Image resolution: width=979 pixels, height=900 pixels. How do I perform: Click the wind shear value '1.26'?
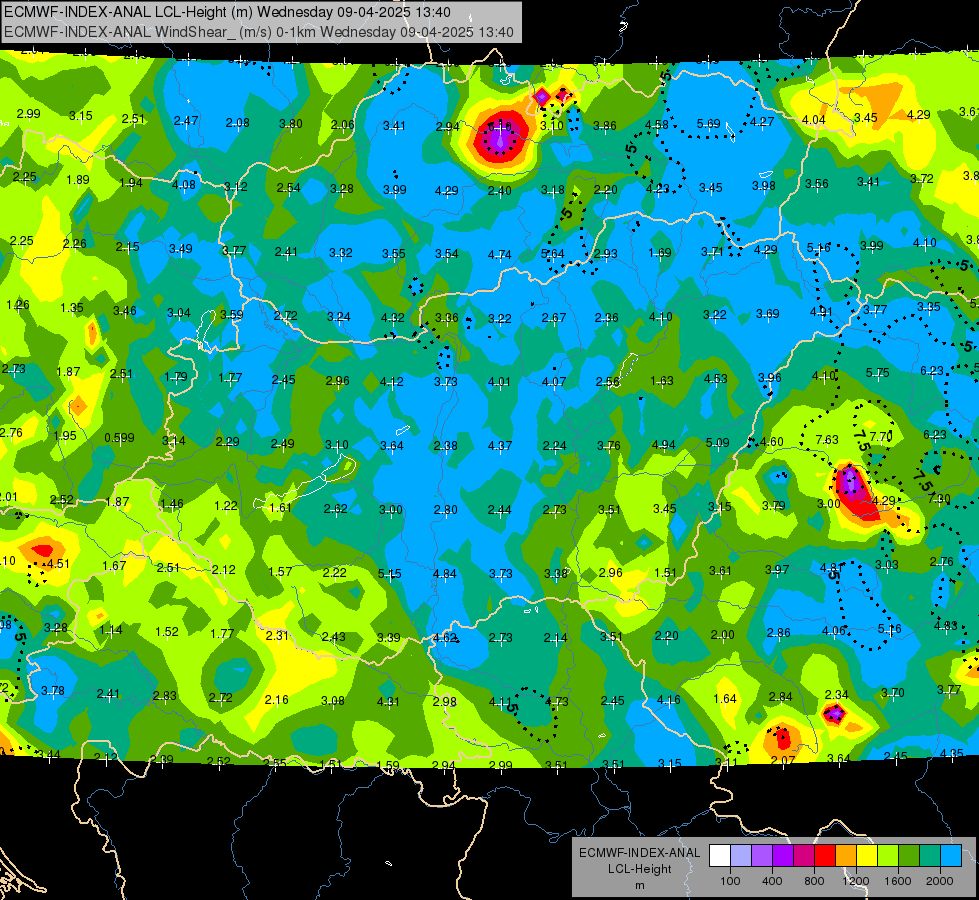coord(17,305)
